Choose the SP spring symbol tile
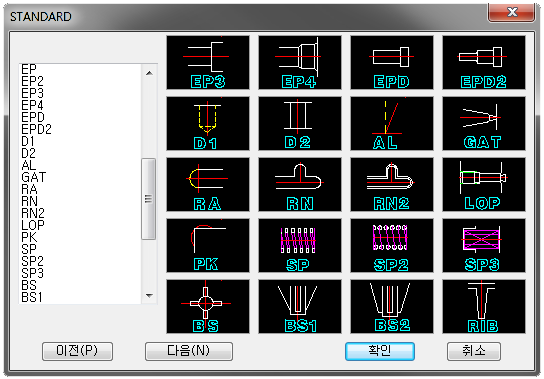This screenshot has width=544, height=379. [x=300, y=245]
